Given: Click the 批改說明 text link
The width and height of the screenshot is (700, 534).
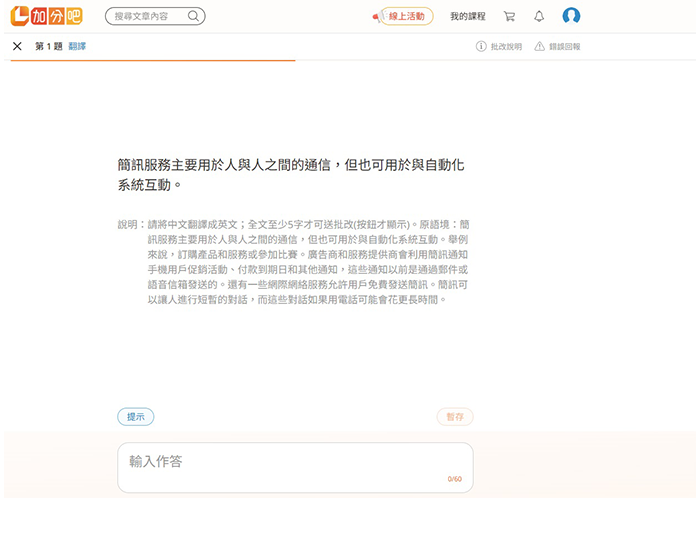Looking at the screenshot, I should click(x=506, y=46).
